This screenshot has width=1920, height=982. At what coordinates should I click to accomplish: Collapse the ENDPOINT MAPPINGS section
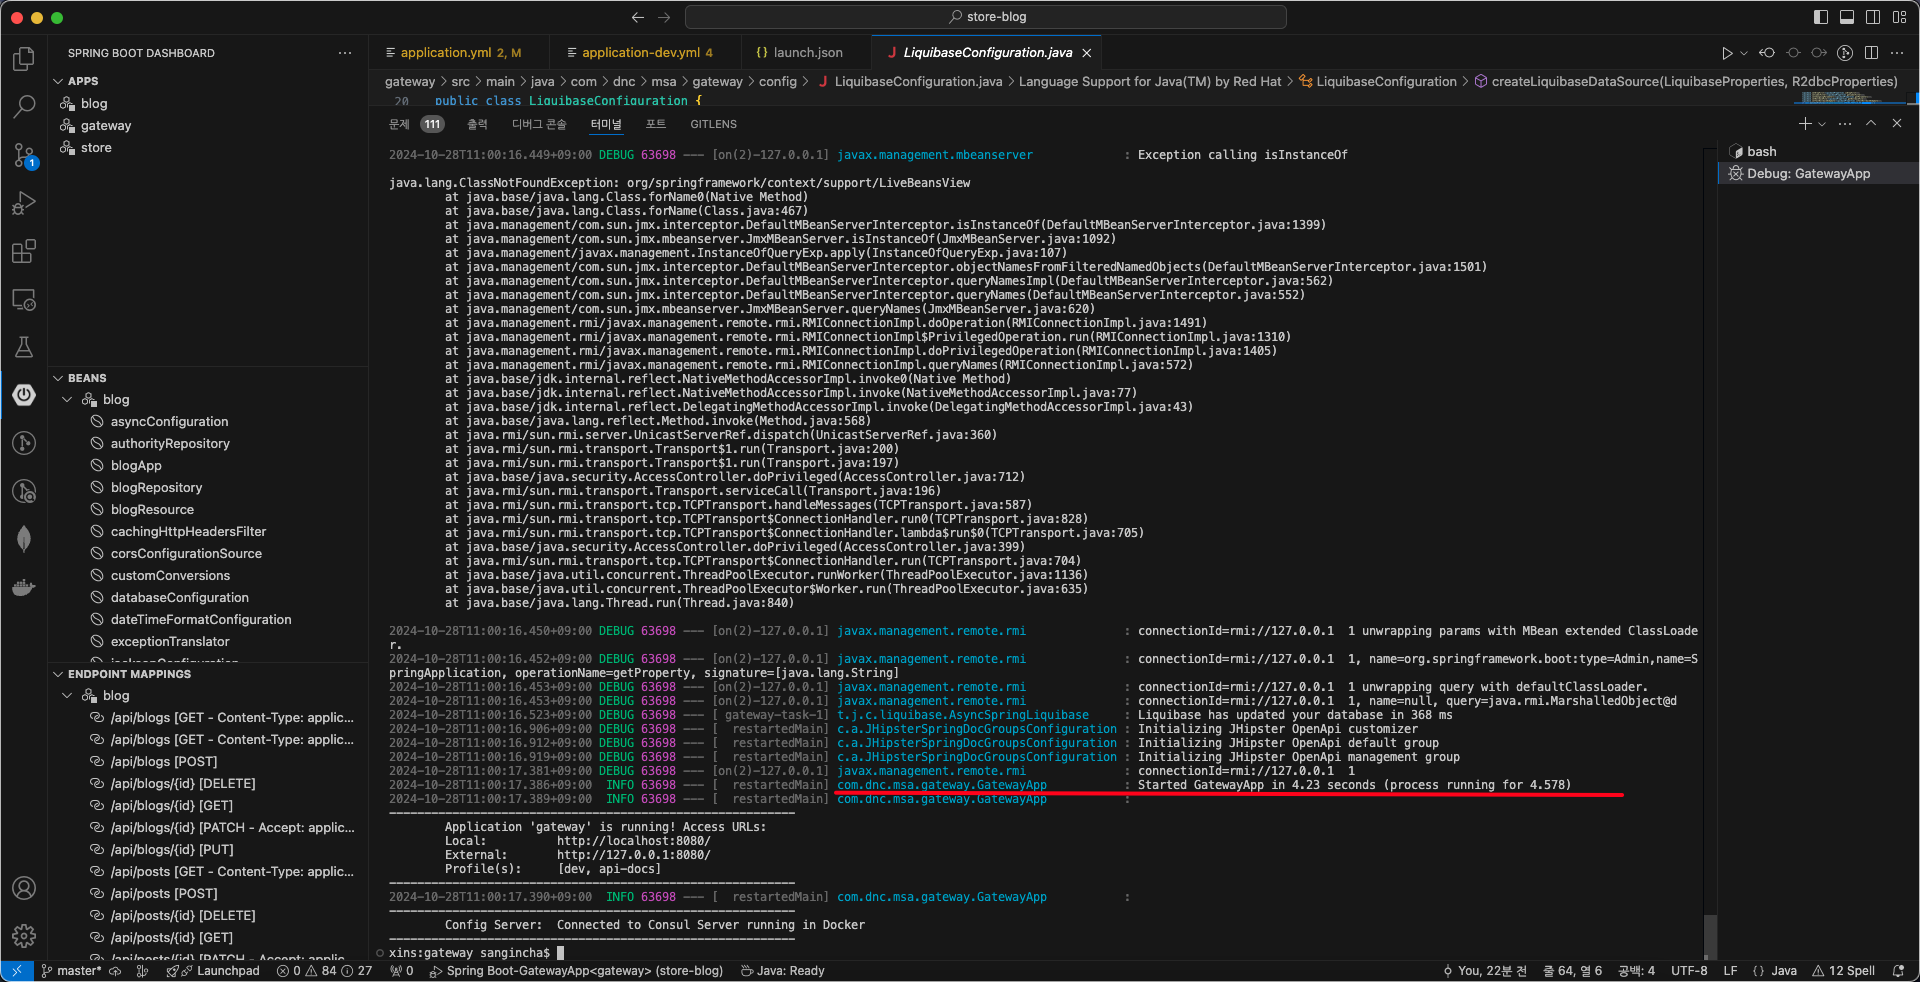click(x=58, y=674)
